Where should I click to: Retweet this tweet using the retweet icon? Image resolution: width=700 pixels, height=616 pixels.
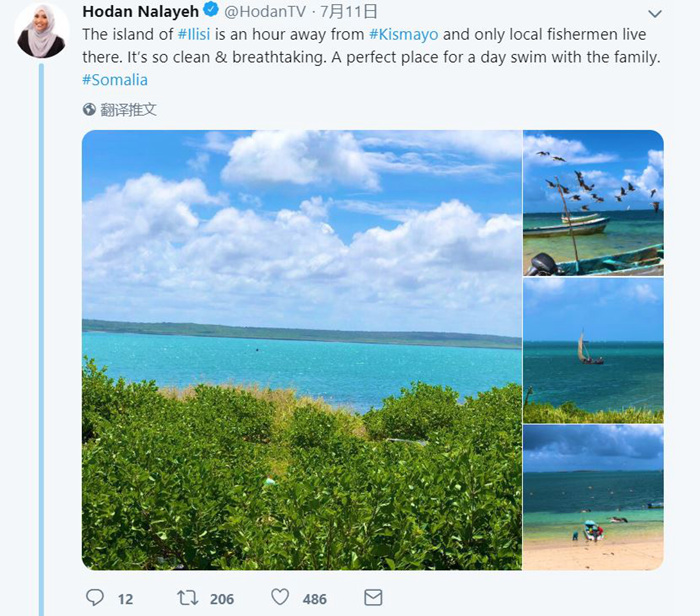(x=187, y=598)
